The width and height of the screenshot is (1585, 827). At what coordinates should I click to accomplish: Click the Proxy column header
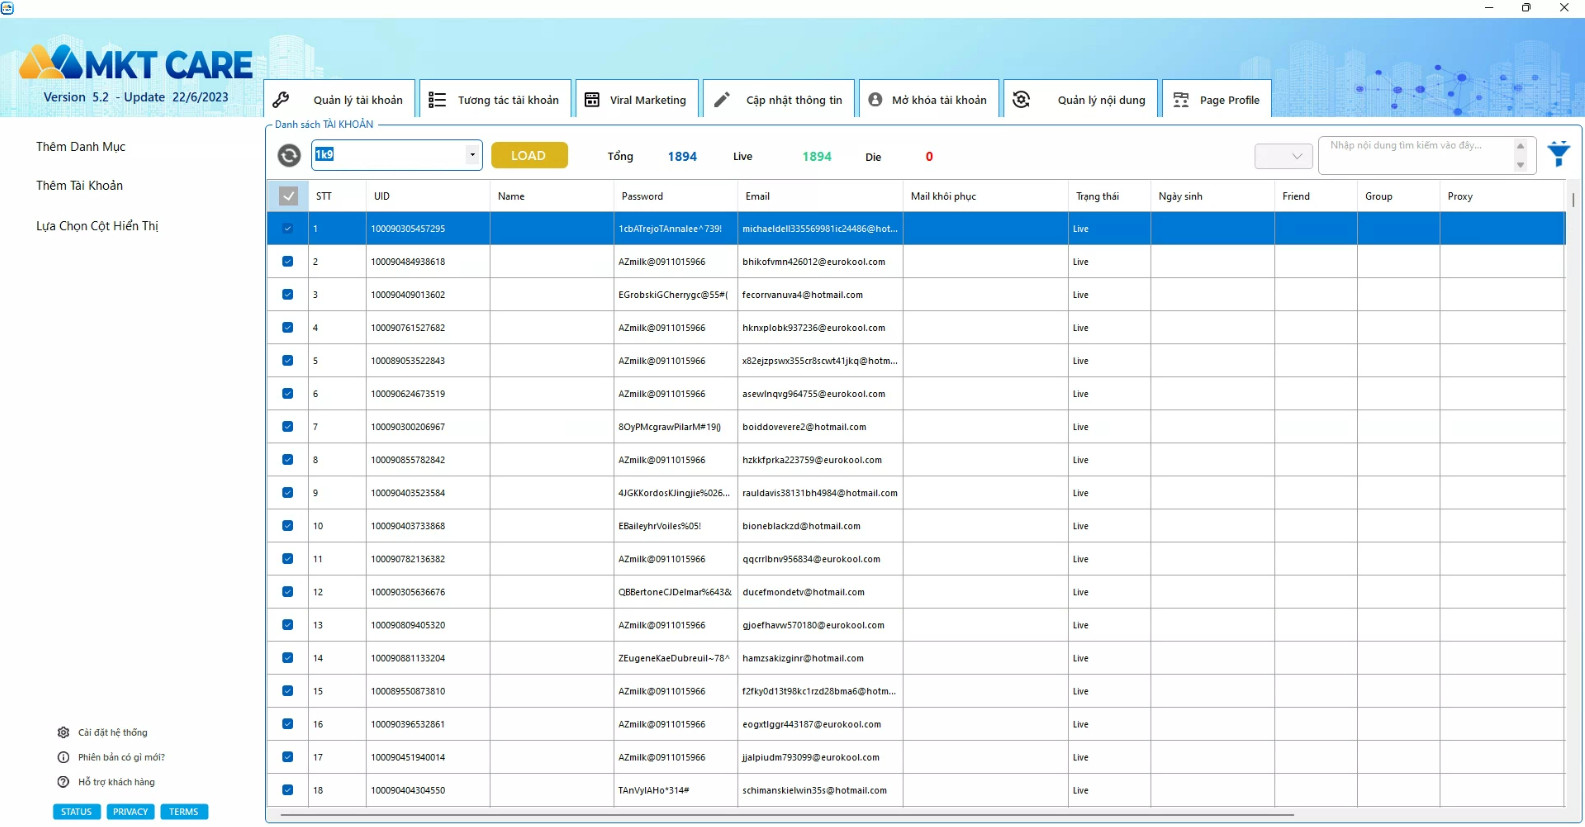point(1502,196)
